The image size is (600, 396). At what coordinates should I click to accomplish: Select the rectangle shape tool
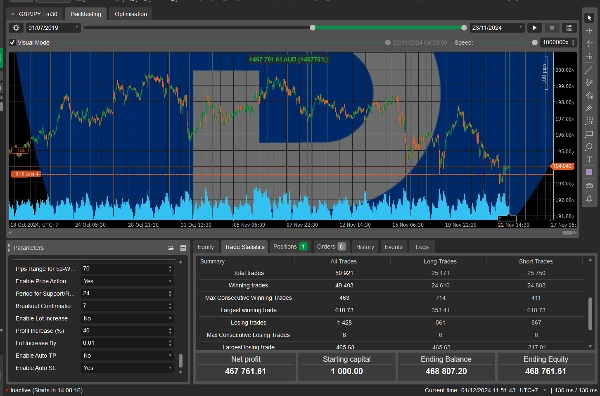pos(589,134)
